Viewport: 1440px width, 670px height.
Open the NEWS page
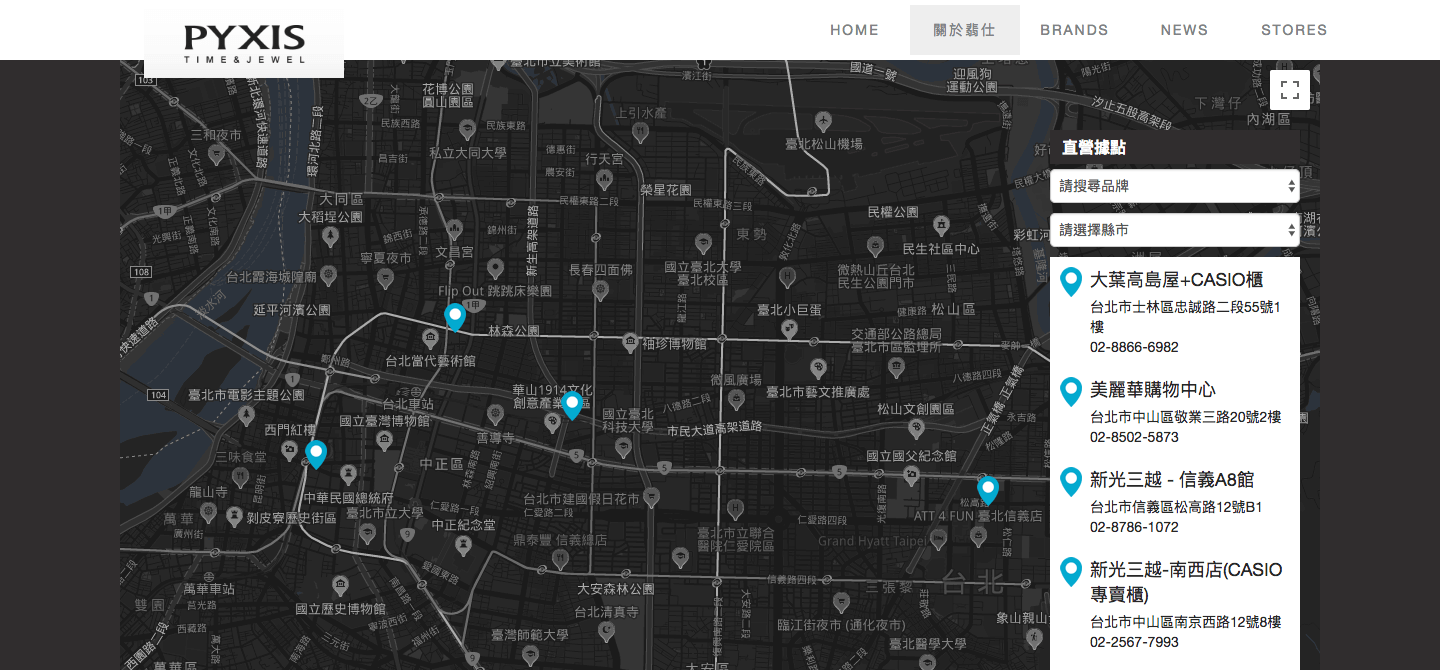tap(1184, 30)
